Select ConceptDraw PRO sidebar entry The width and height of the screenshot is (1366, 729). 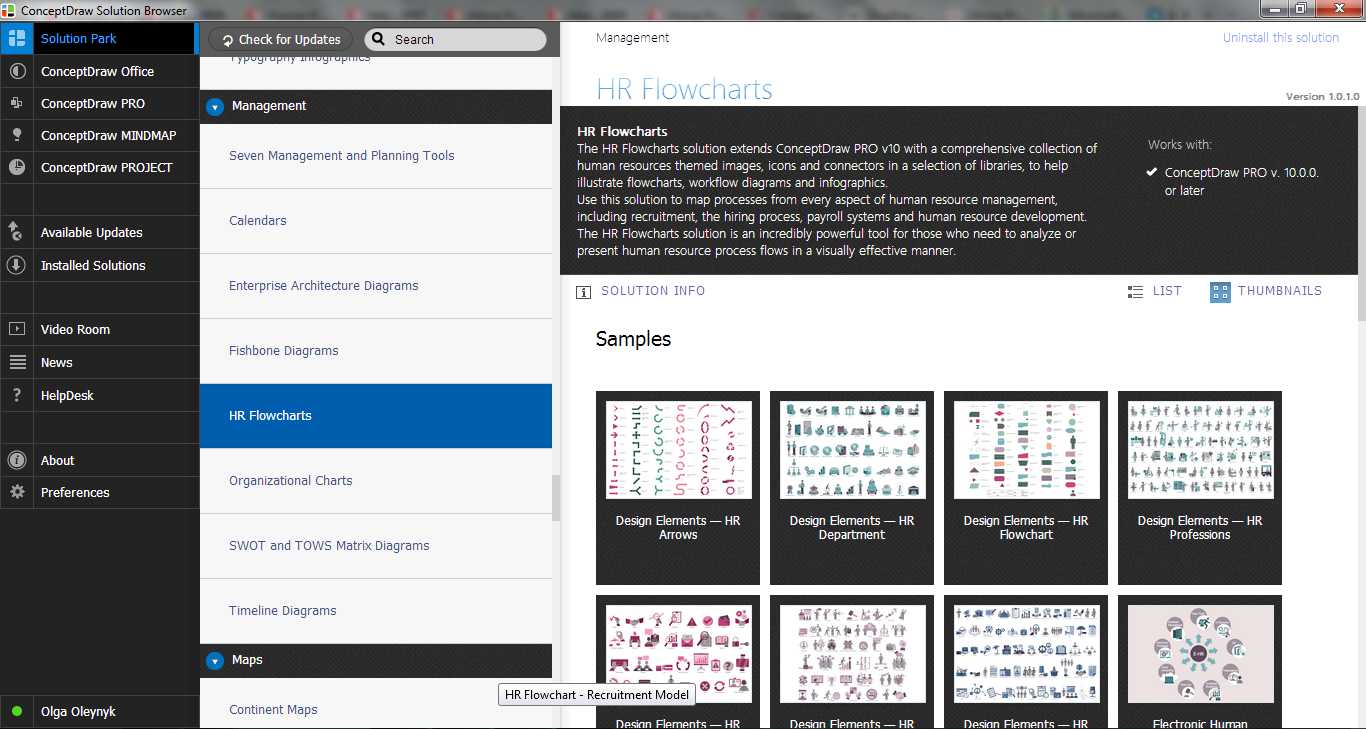coord(100,103)
